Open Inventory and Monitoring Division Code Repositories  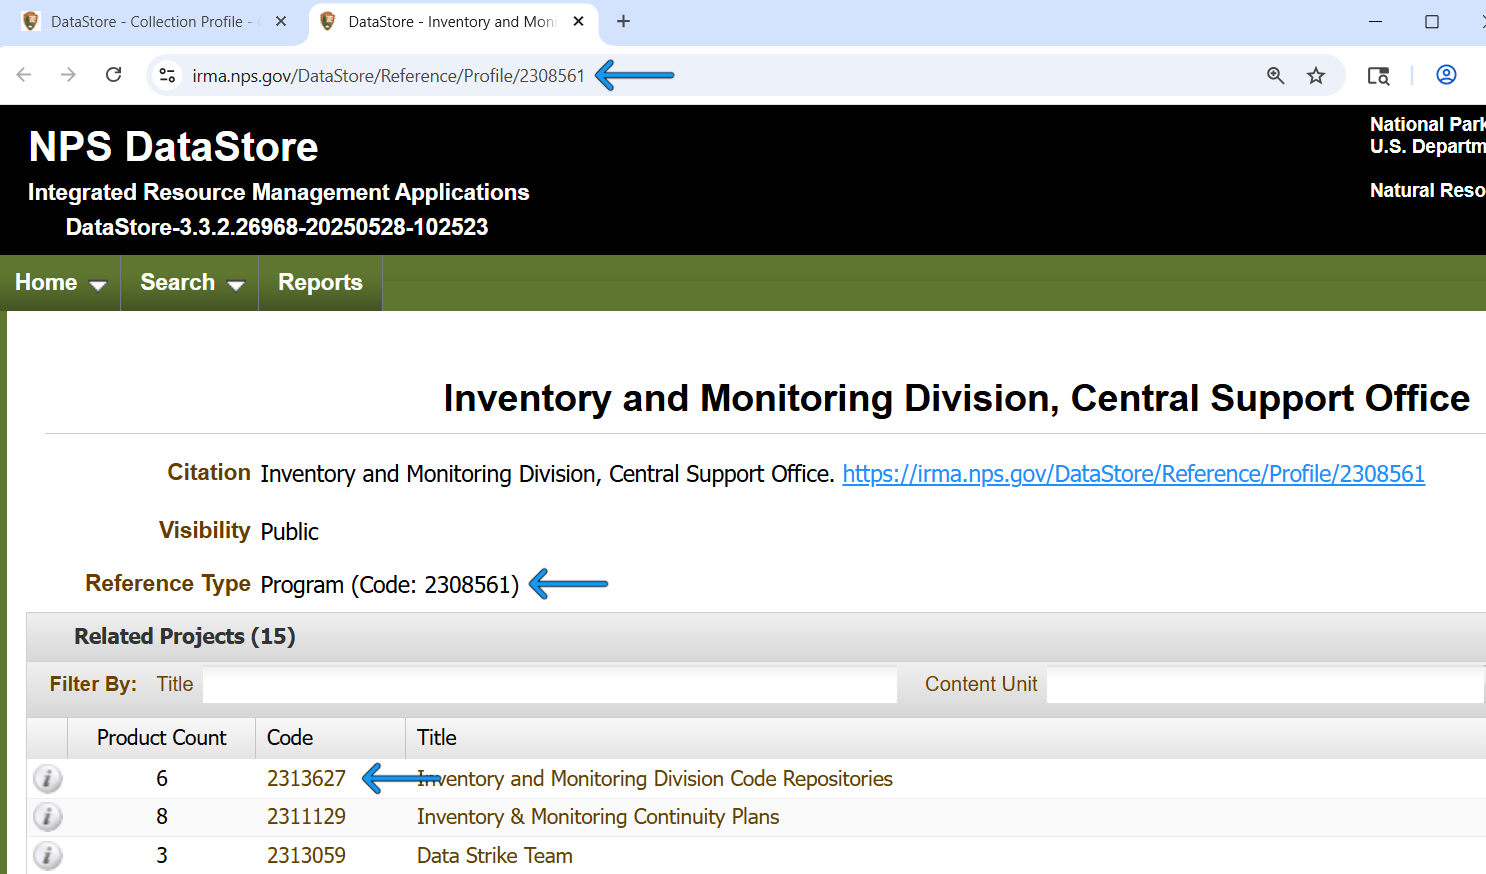[655, 778]
